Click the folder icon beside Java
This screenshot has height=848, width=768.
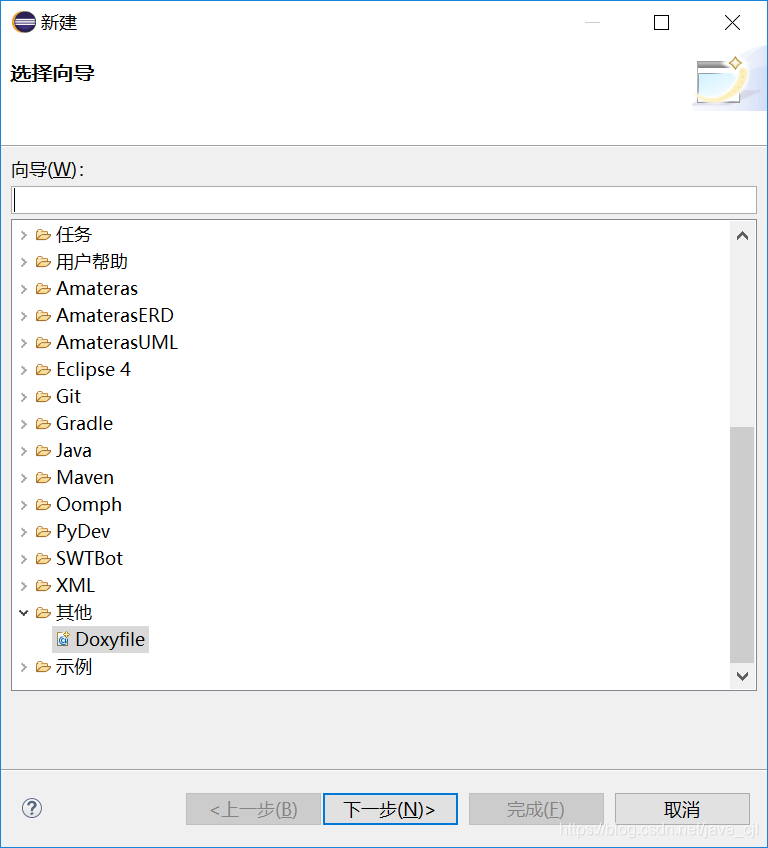[43, 451]
